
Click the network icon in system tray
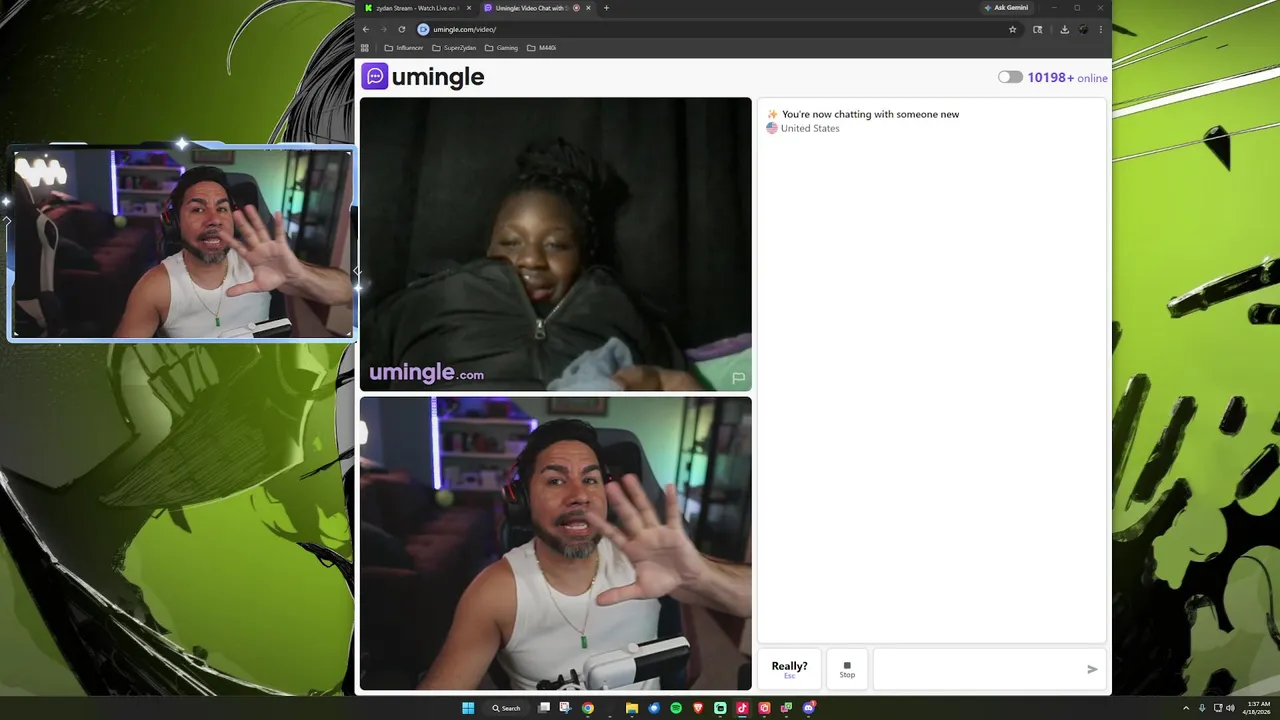pyautogui.click(x=1218, y=708)
